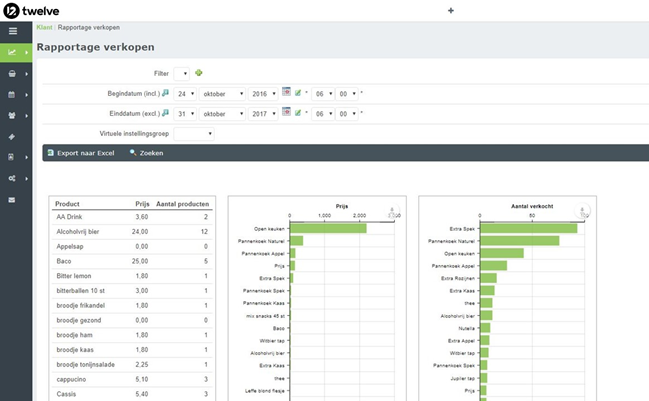Open the calendar picker for Einddatum

[286, 112]
